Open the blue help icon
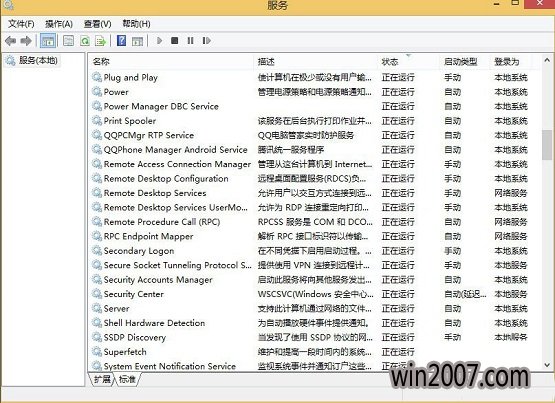This screenshot has width=555, height=403. (121, 41)
